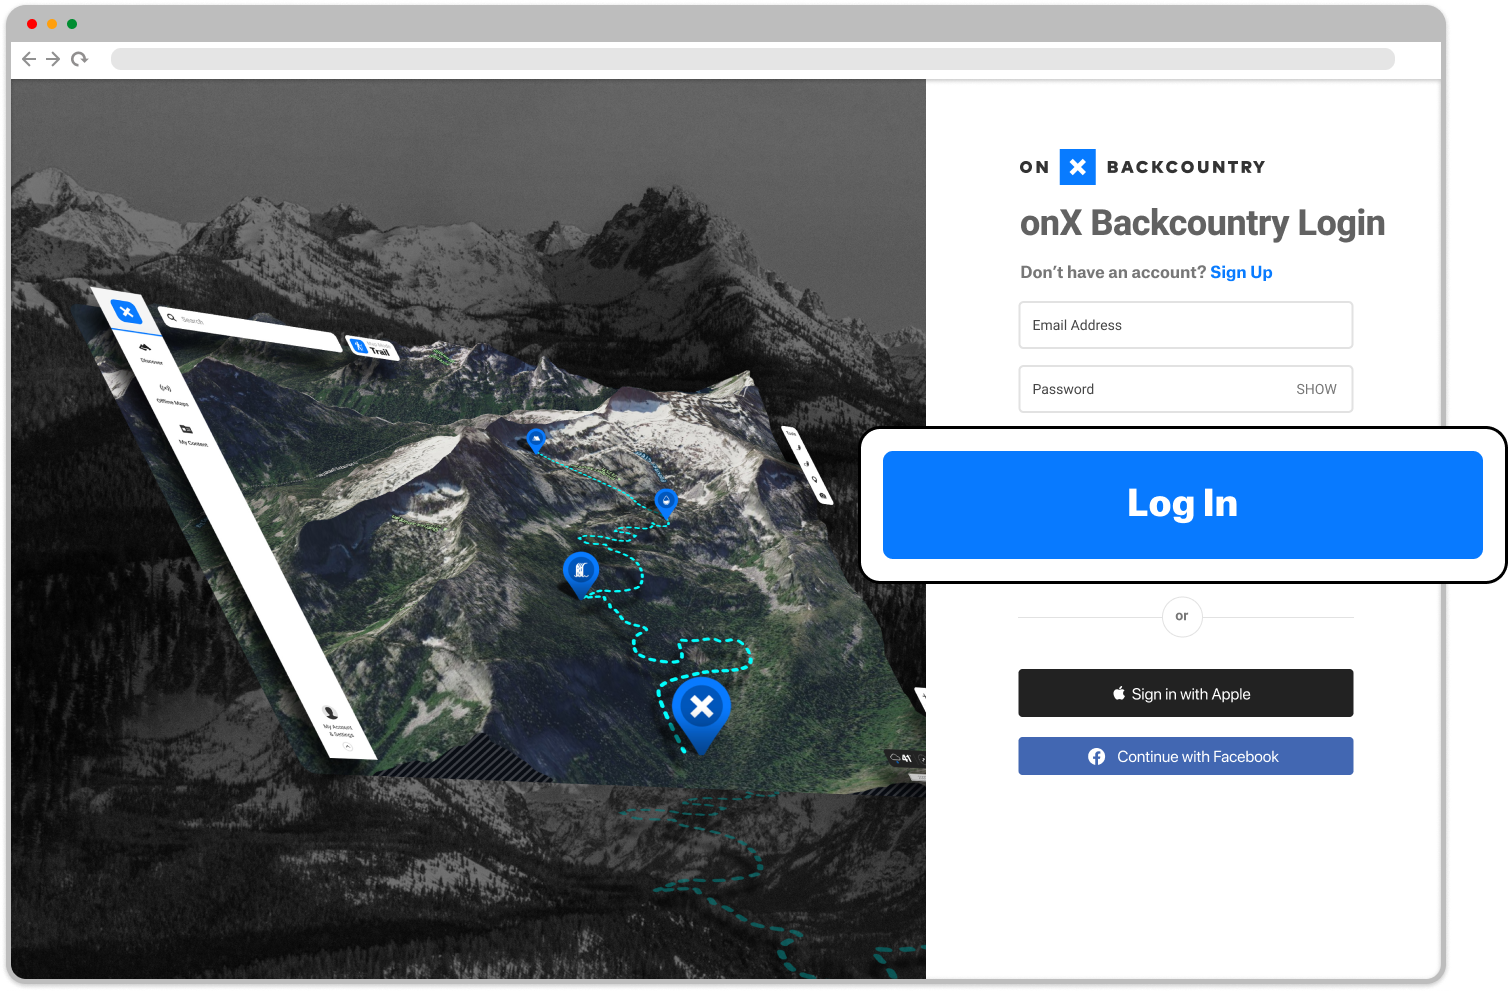
Task: Choose Sign in with Apple
Action: 1185,693
